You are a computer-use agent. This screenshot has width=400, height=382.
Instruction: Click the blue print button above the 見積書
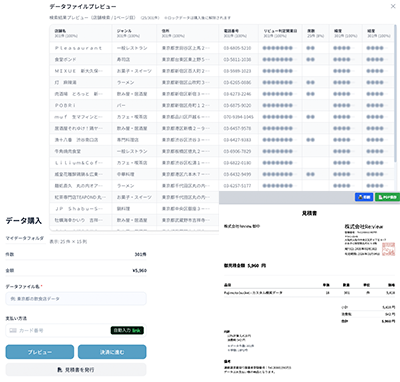click(x=364, y=197)
